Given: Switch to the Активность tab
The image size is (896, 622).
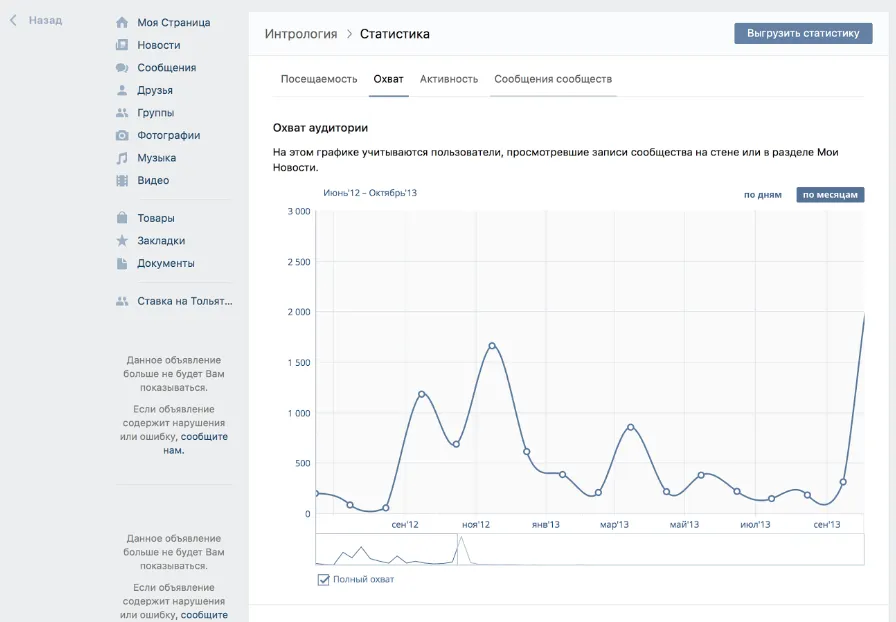Looking at the screenshot, I should point(449,79).
